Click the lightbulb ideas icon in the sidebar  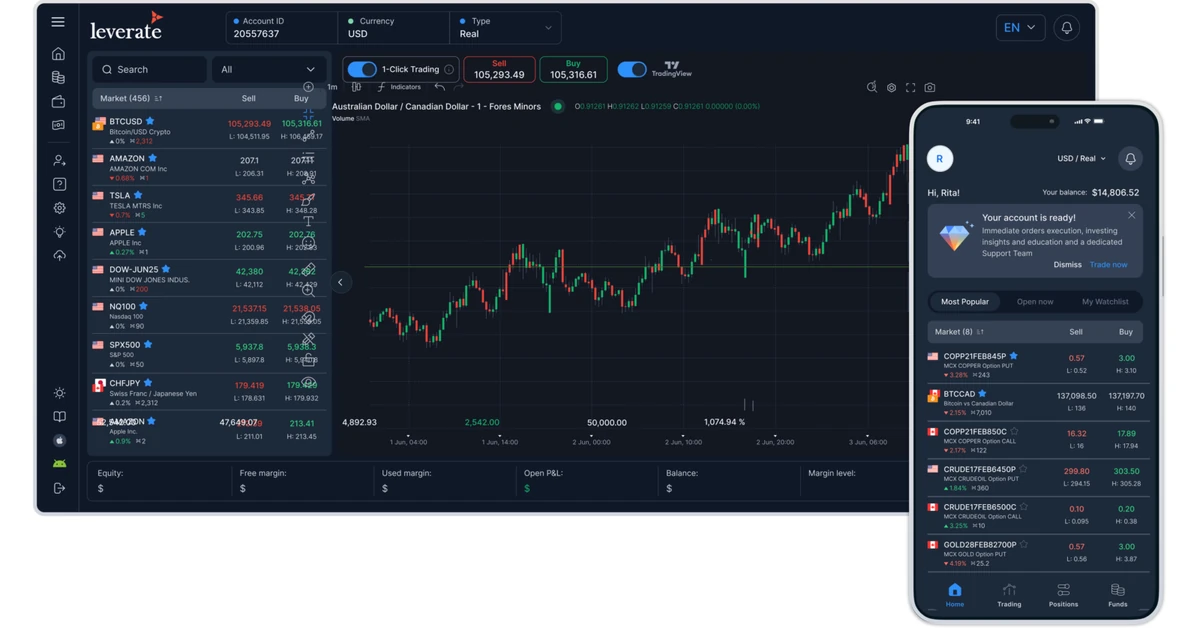click(59, 232)
